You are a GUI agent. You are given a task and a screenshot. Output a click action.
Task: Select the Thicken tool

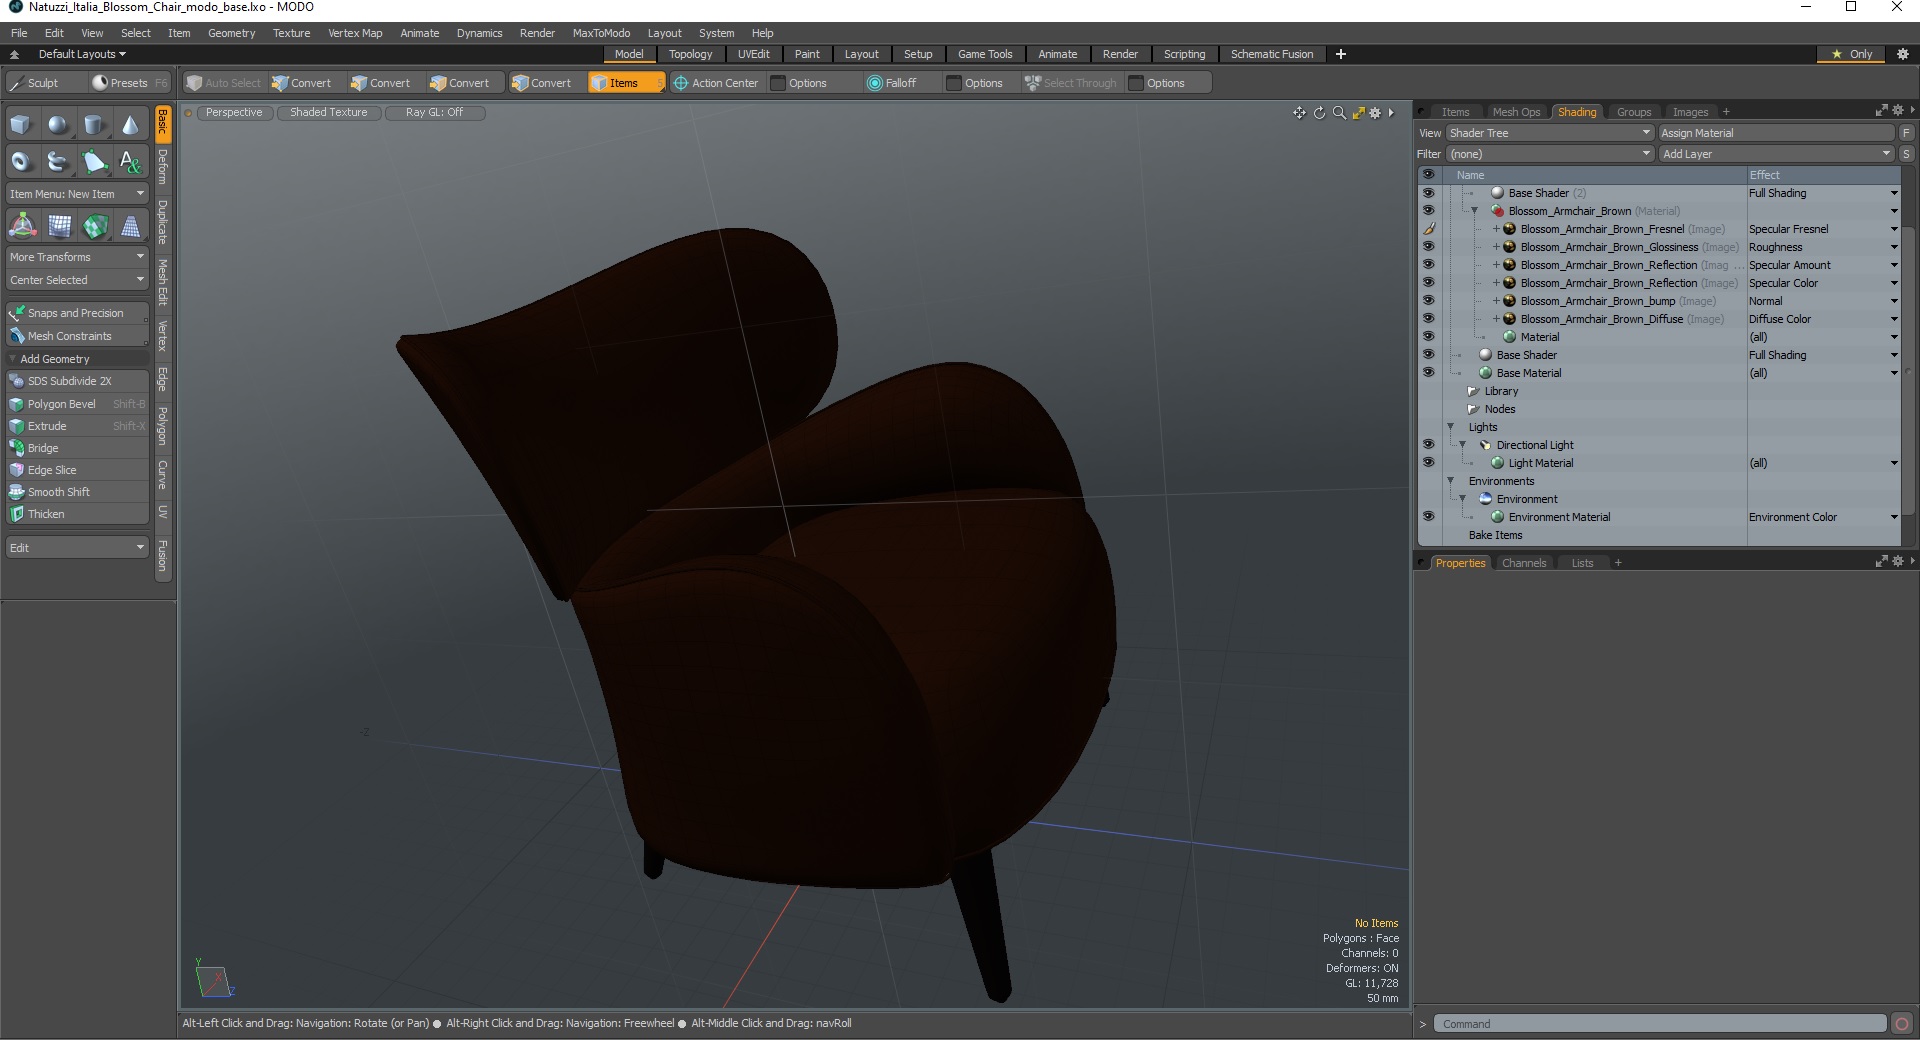click(x=77, y=514)
